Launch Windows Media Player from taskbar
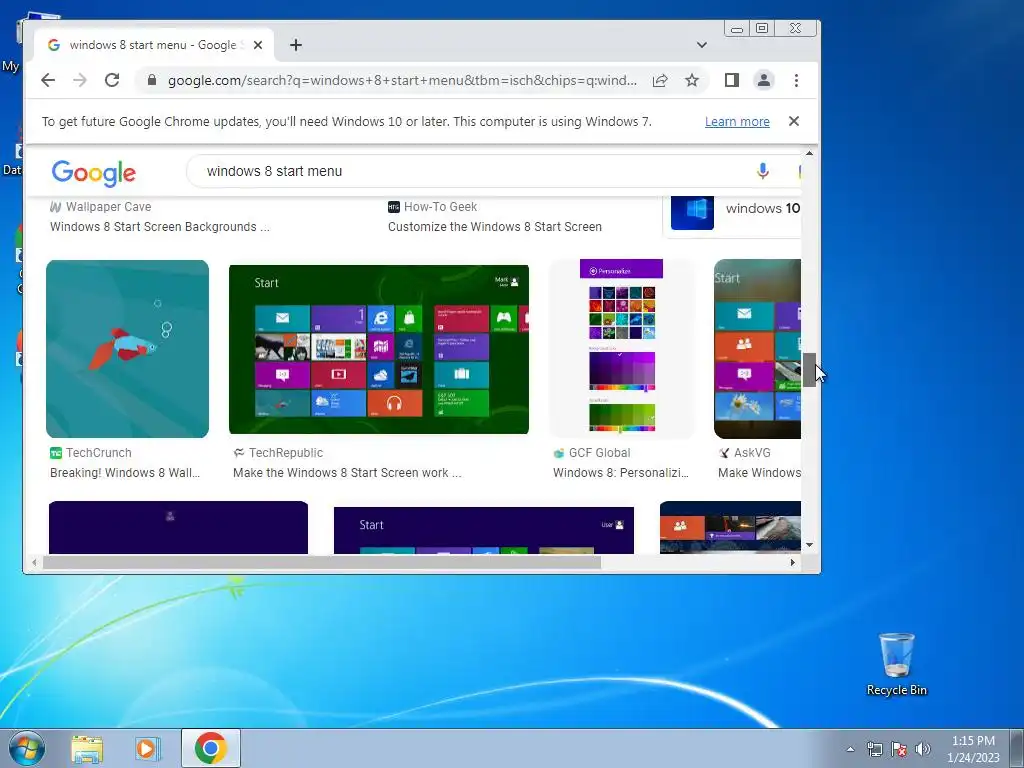The width and height of the screenshot is (1024, 768). click(x=147, y=749)
